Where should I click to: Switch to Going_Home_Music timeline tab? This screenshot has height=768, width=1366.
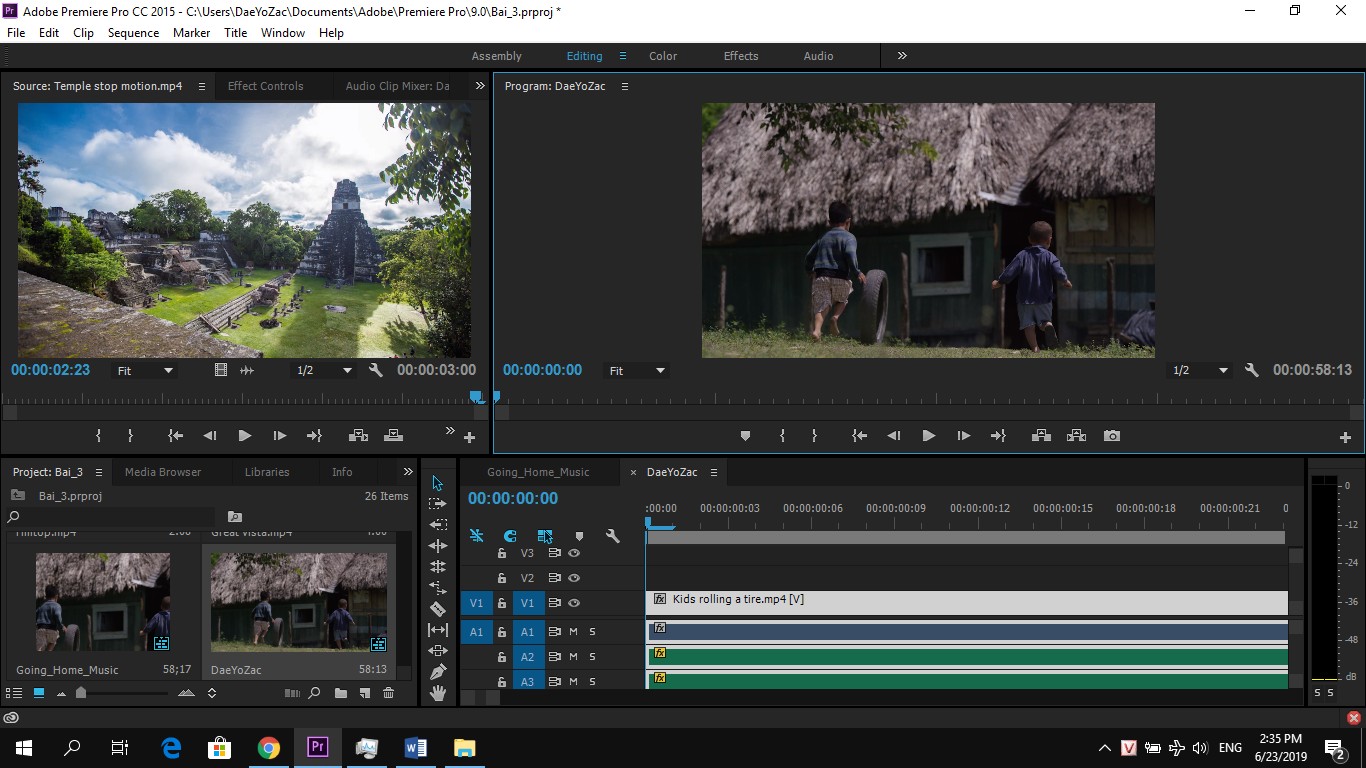[538, 472]
